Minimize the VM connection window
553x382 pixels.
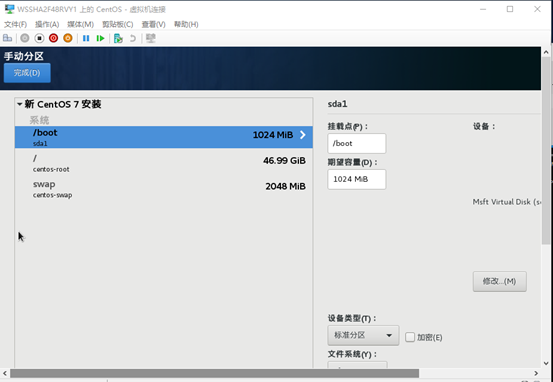(483, 9)
